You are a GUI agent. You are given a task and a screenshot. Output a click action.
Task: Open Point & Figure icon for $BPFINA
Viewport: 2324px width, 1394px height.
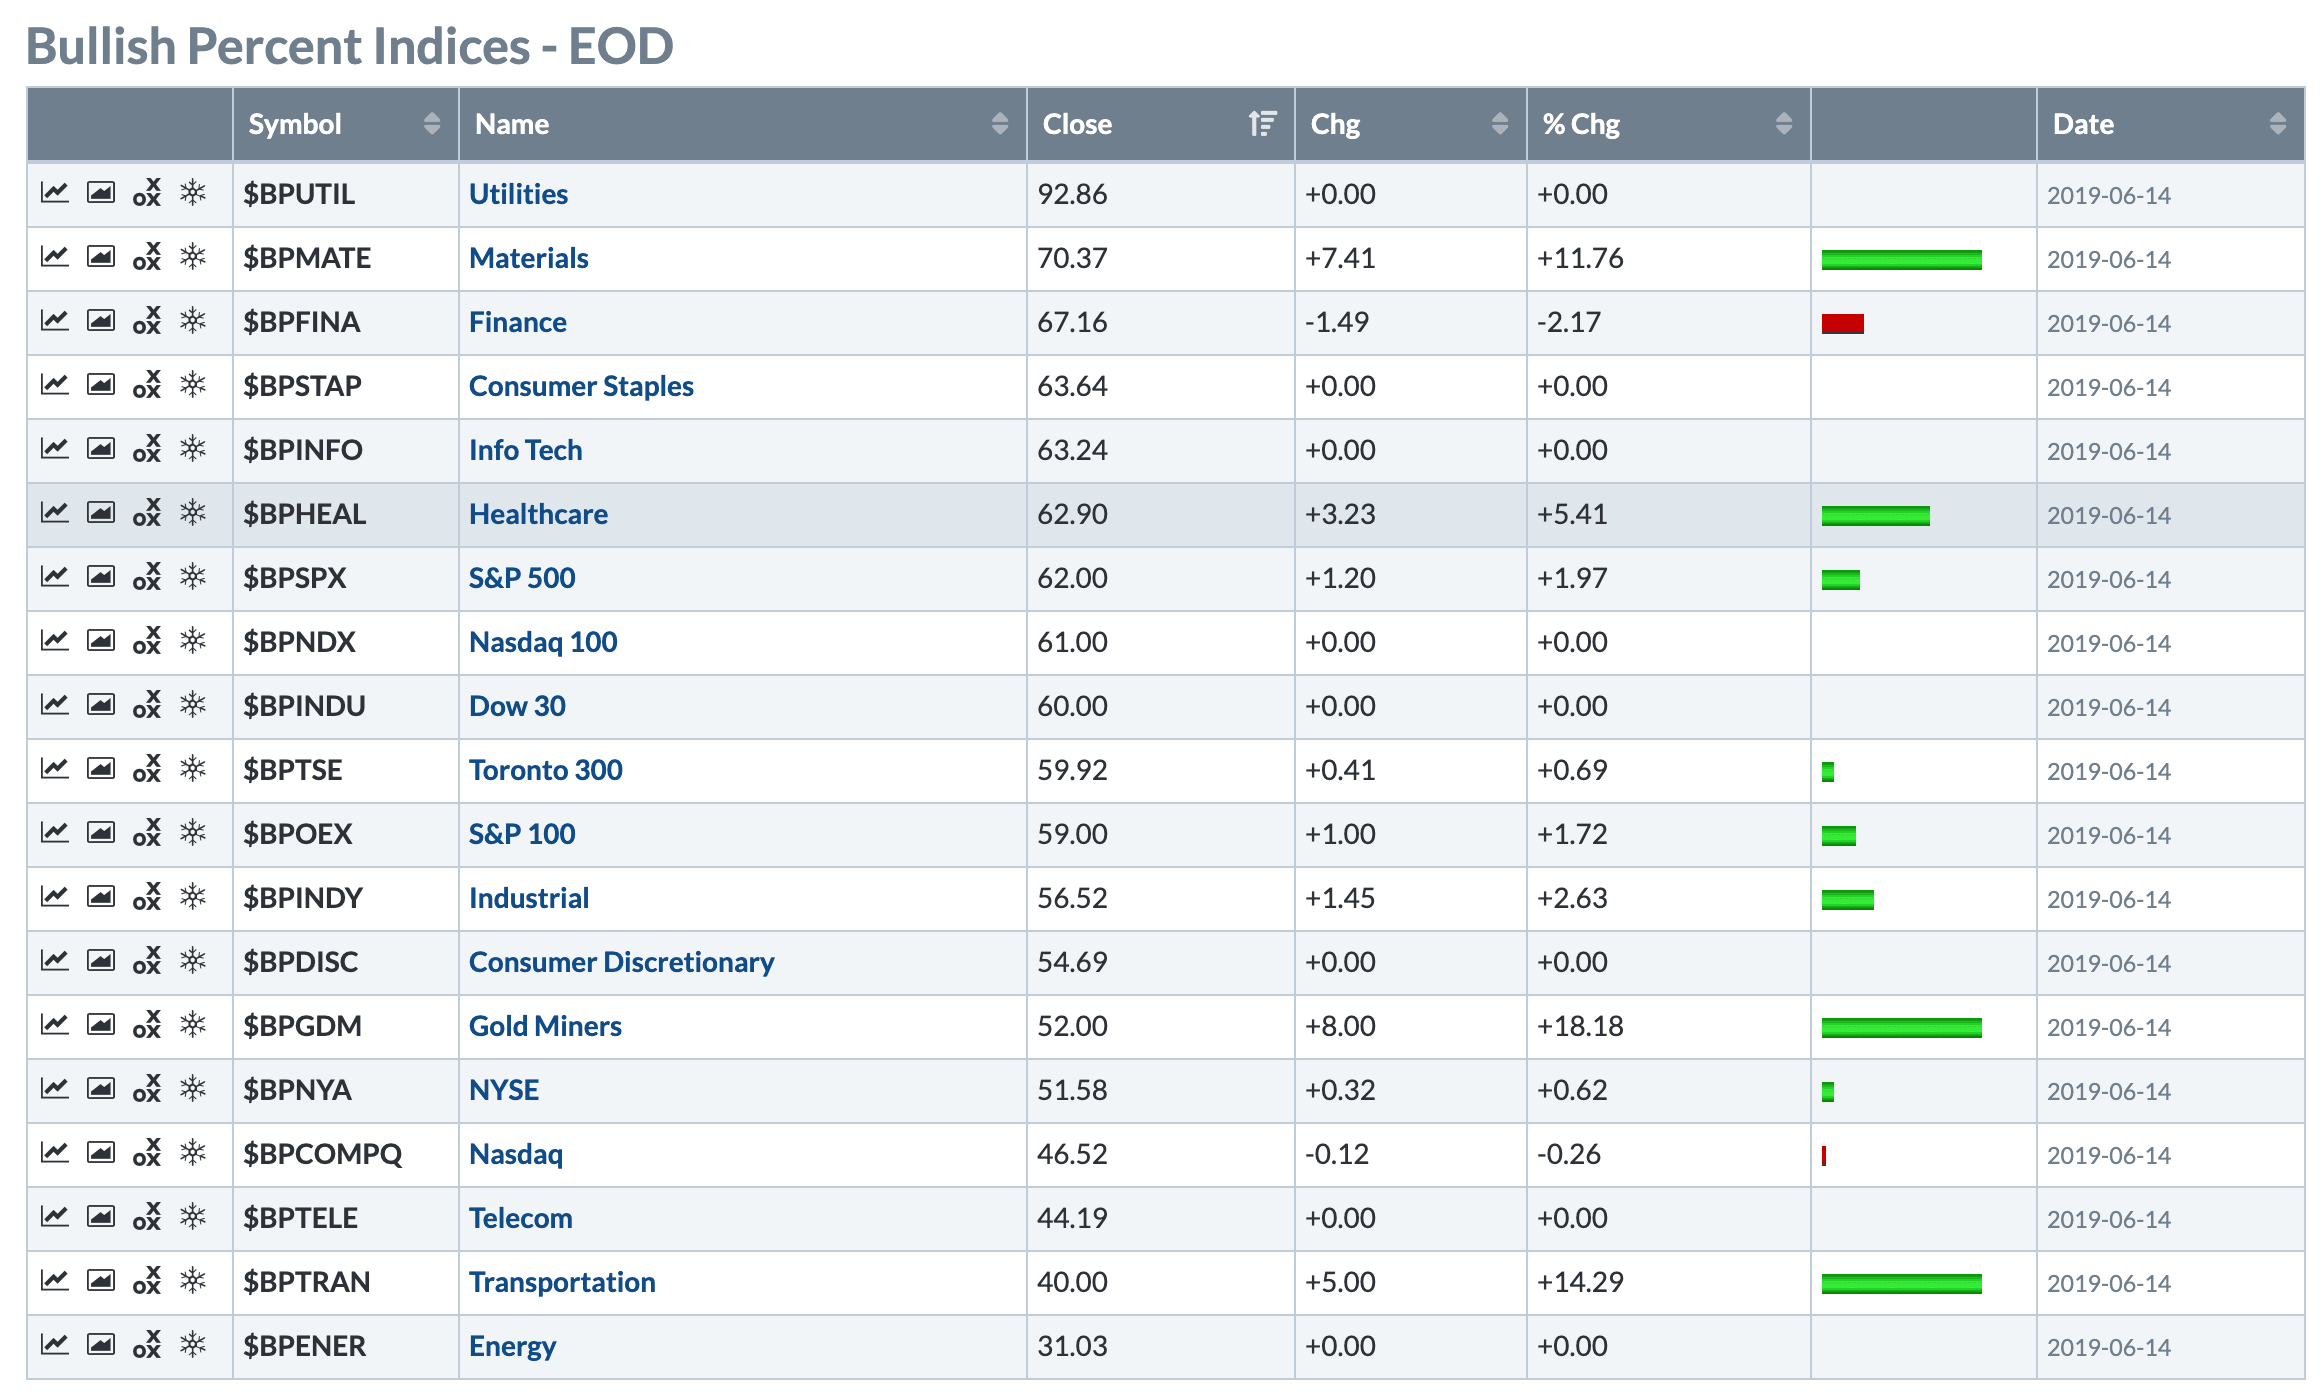pyautogui.click(x=147, y=321)
